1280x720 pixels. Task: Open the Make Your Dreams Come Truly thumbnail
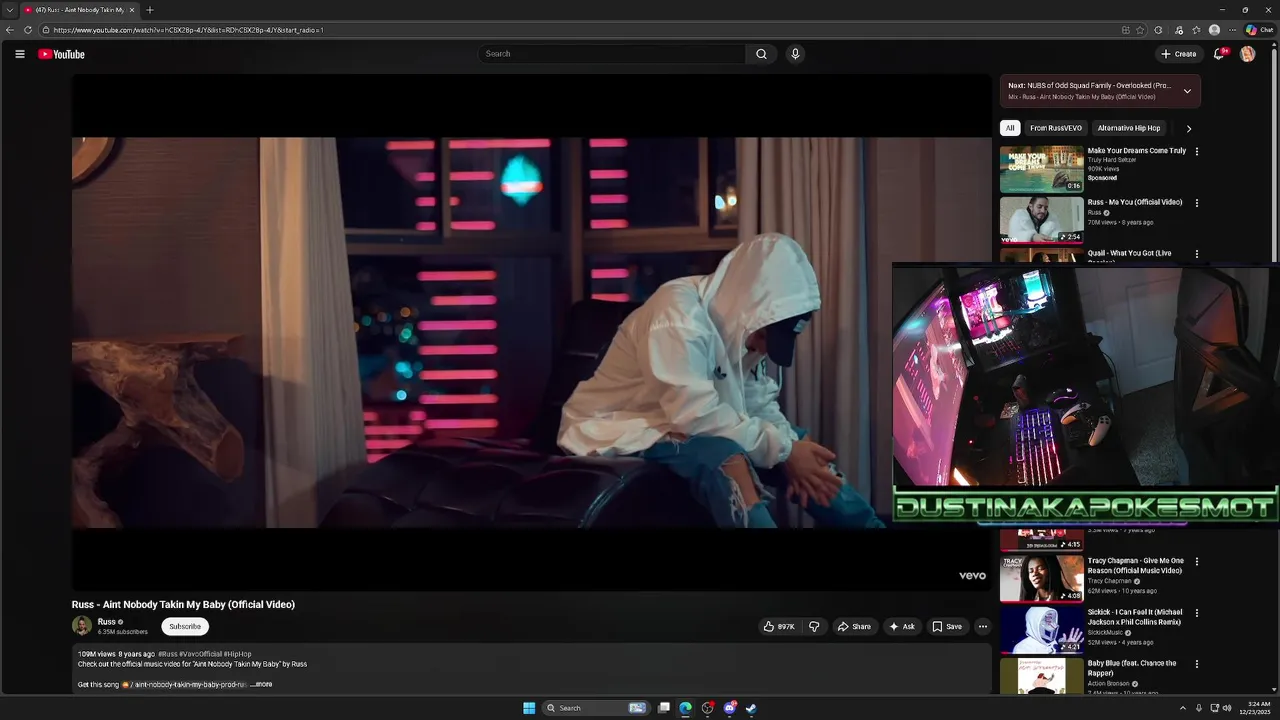1042,169
